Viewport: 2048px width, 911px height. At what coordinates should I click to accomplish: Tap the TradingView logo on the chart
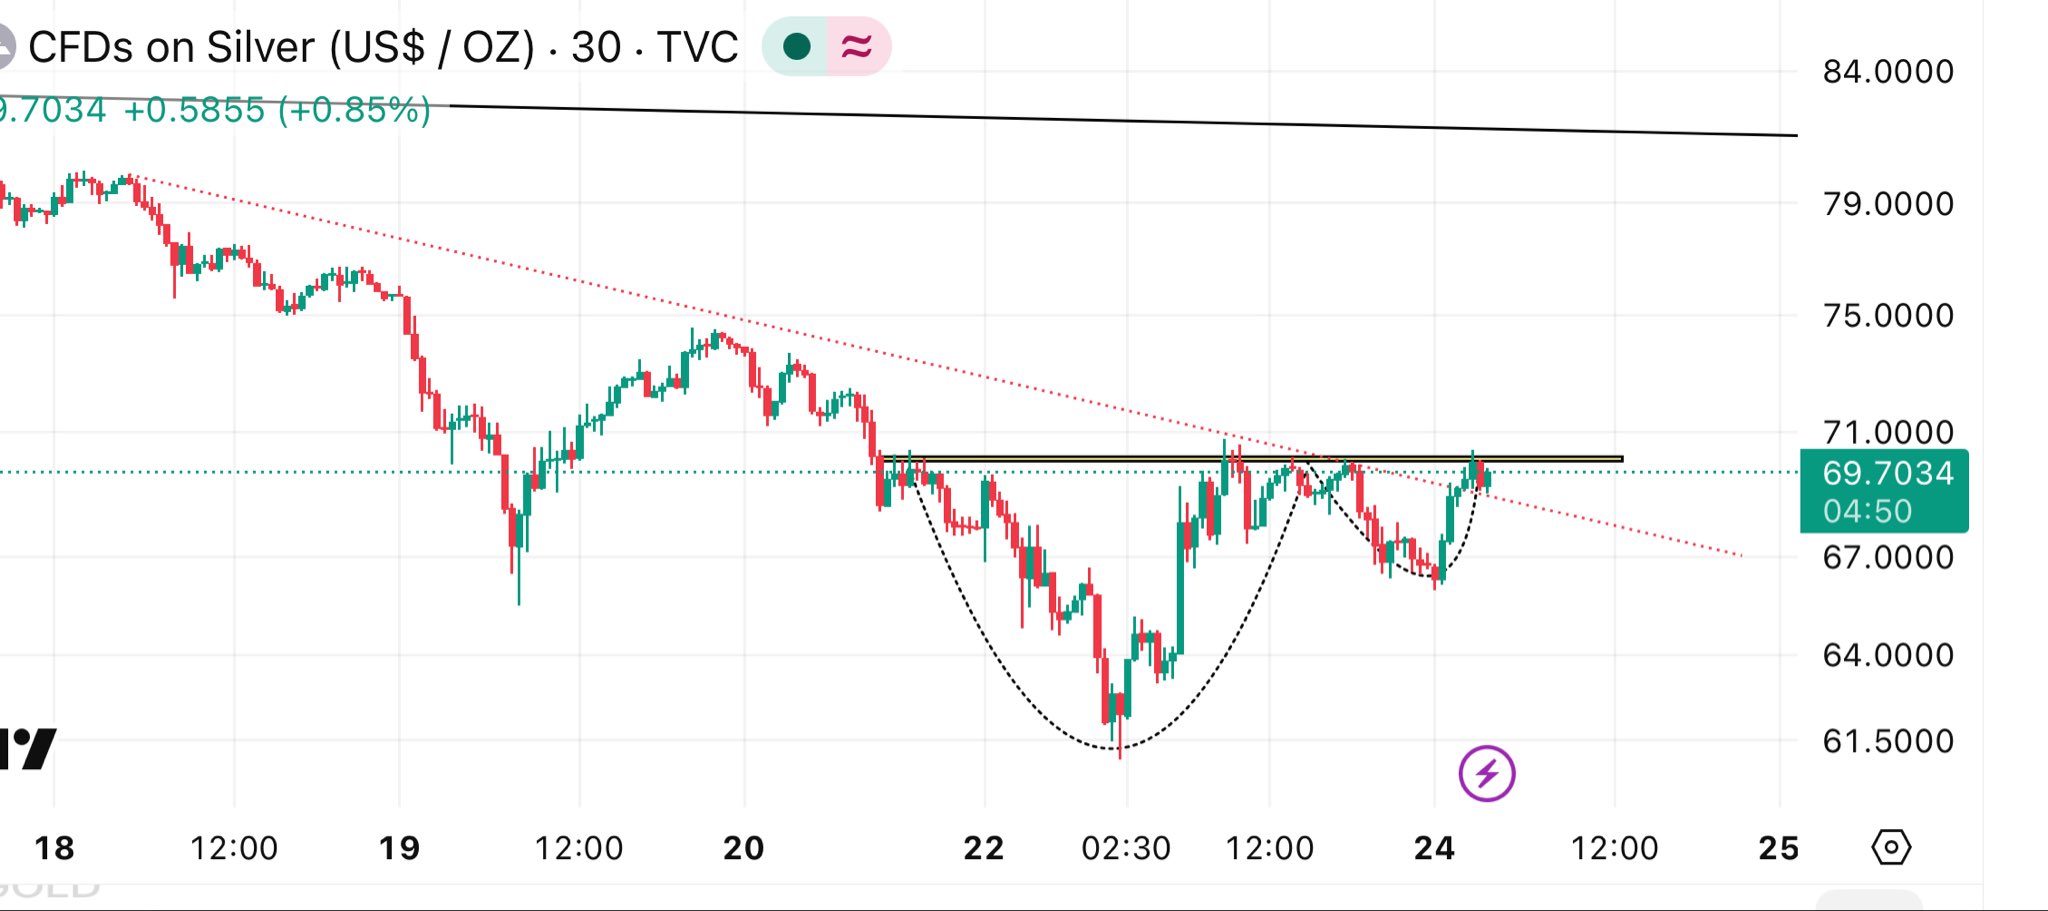[26, 748]
